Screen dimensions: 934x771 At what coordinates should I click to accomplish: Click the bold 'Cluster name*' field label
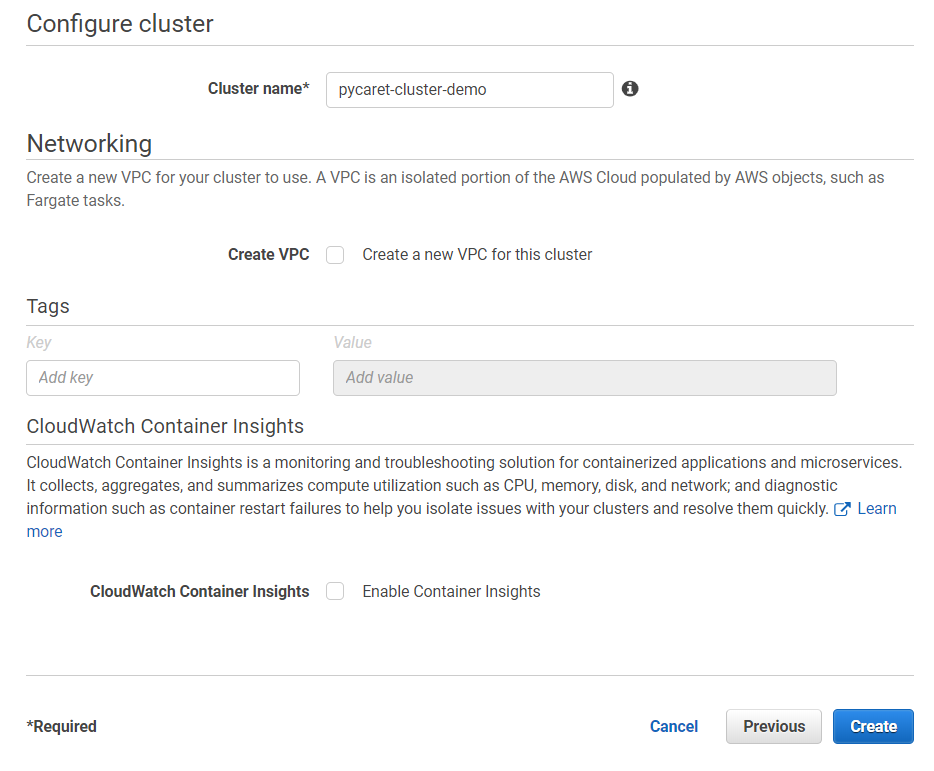pyautogui.click(x=259, y=89)
